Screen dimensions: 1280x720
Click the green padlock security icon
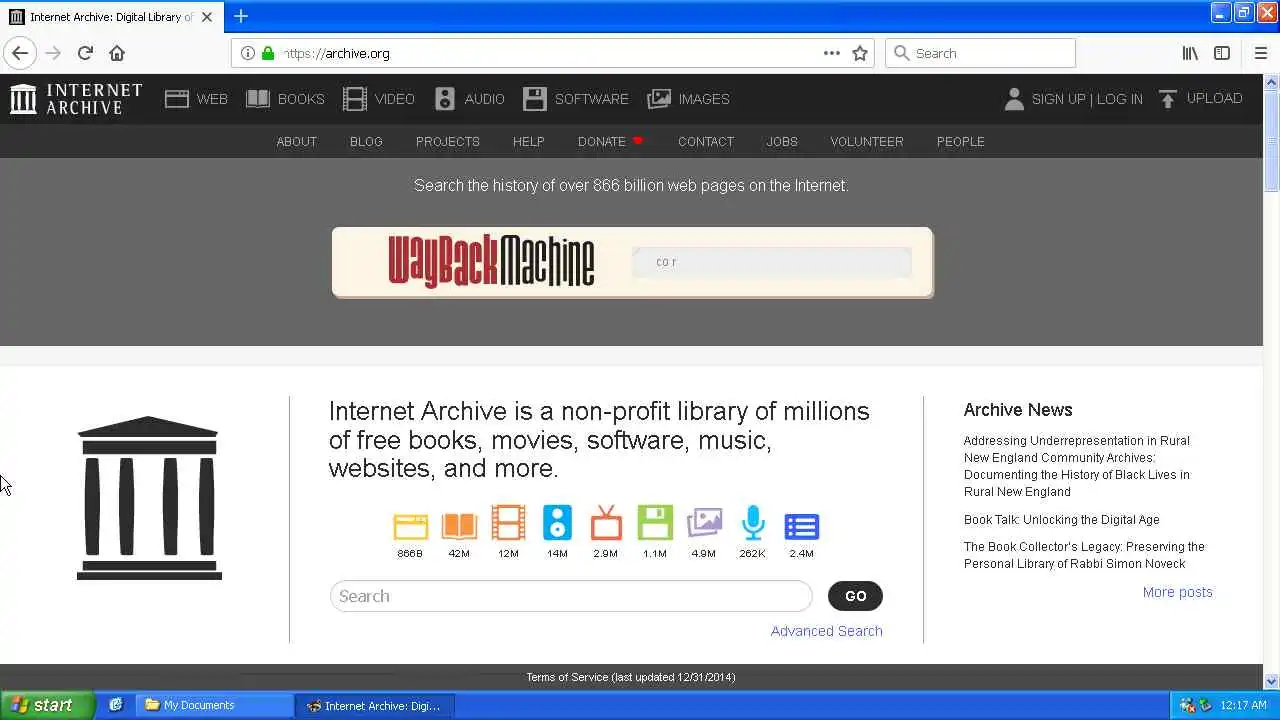tap(268, 53)
